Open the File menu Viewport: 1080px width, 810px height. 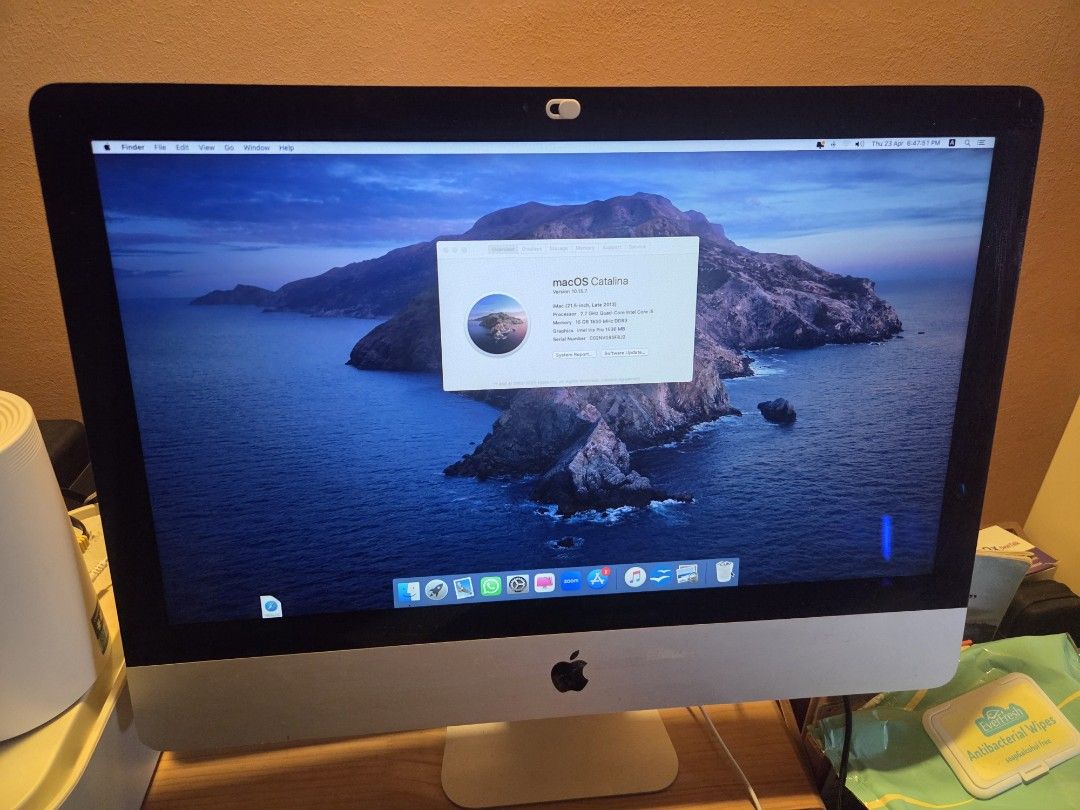click(160, 147)
